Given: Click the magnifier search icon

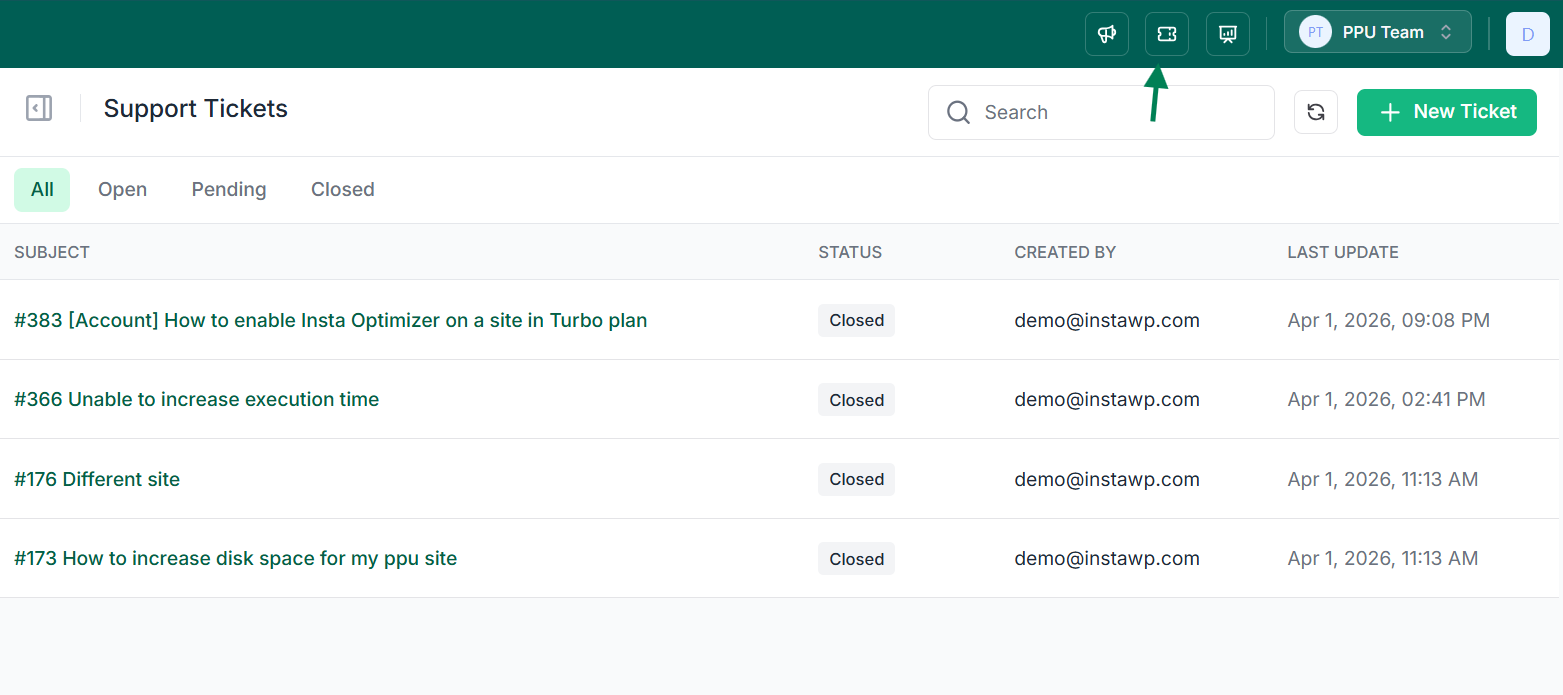Looking at the screenshot, I should [x=958, y=112].
